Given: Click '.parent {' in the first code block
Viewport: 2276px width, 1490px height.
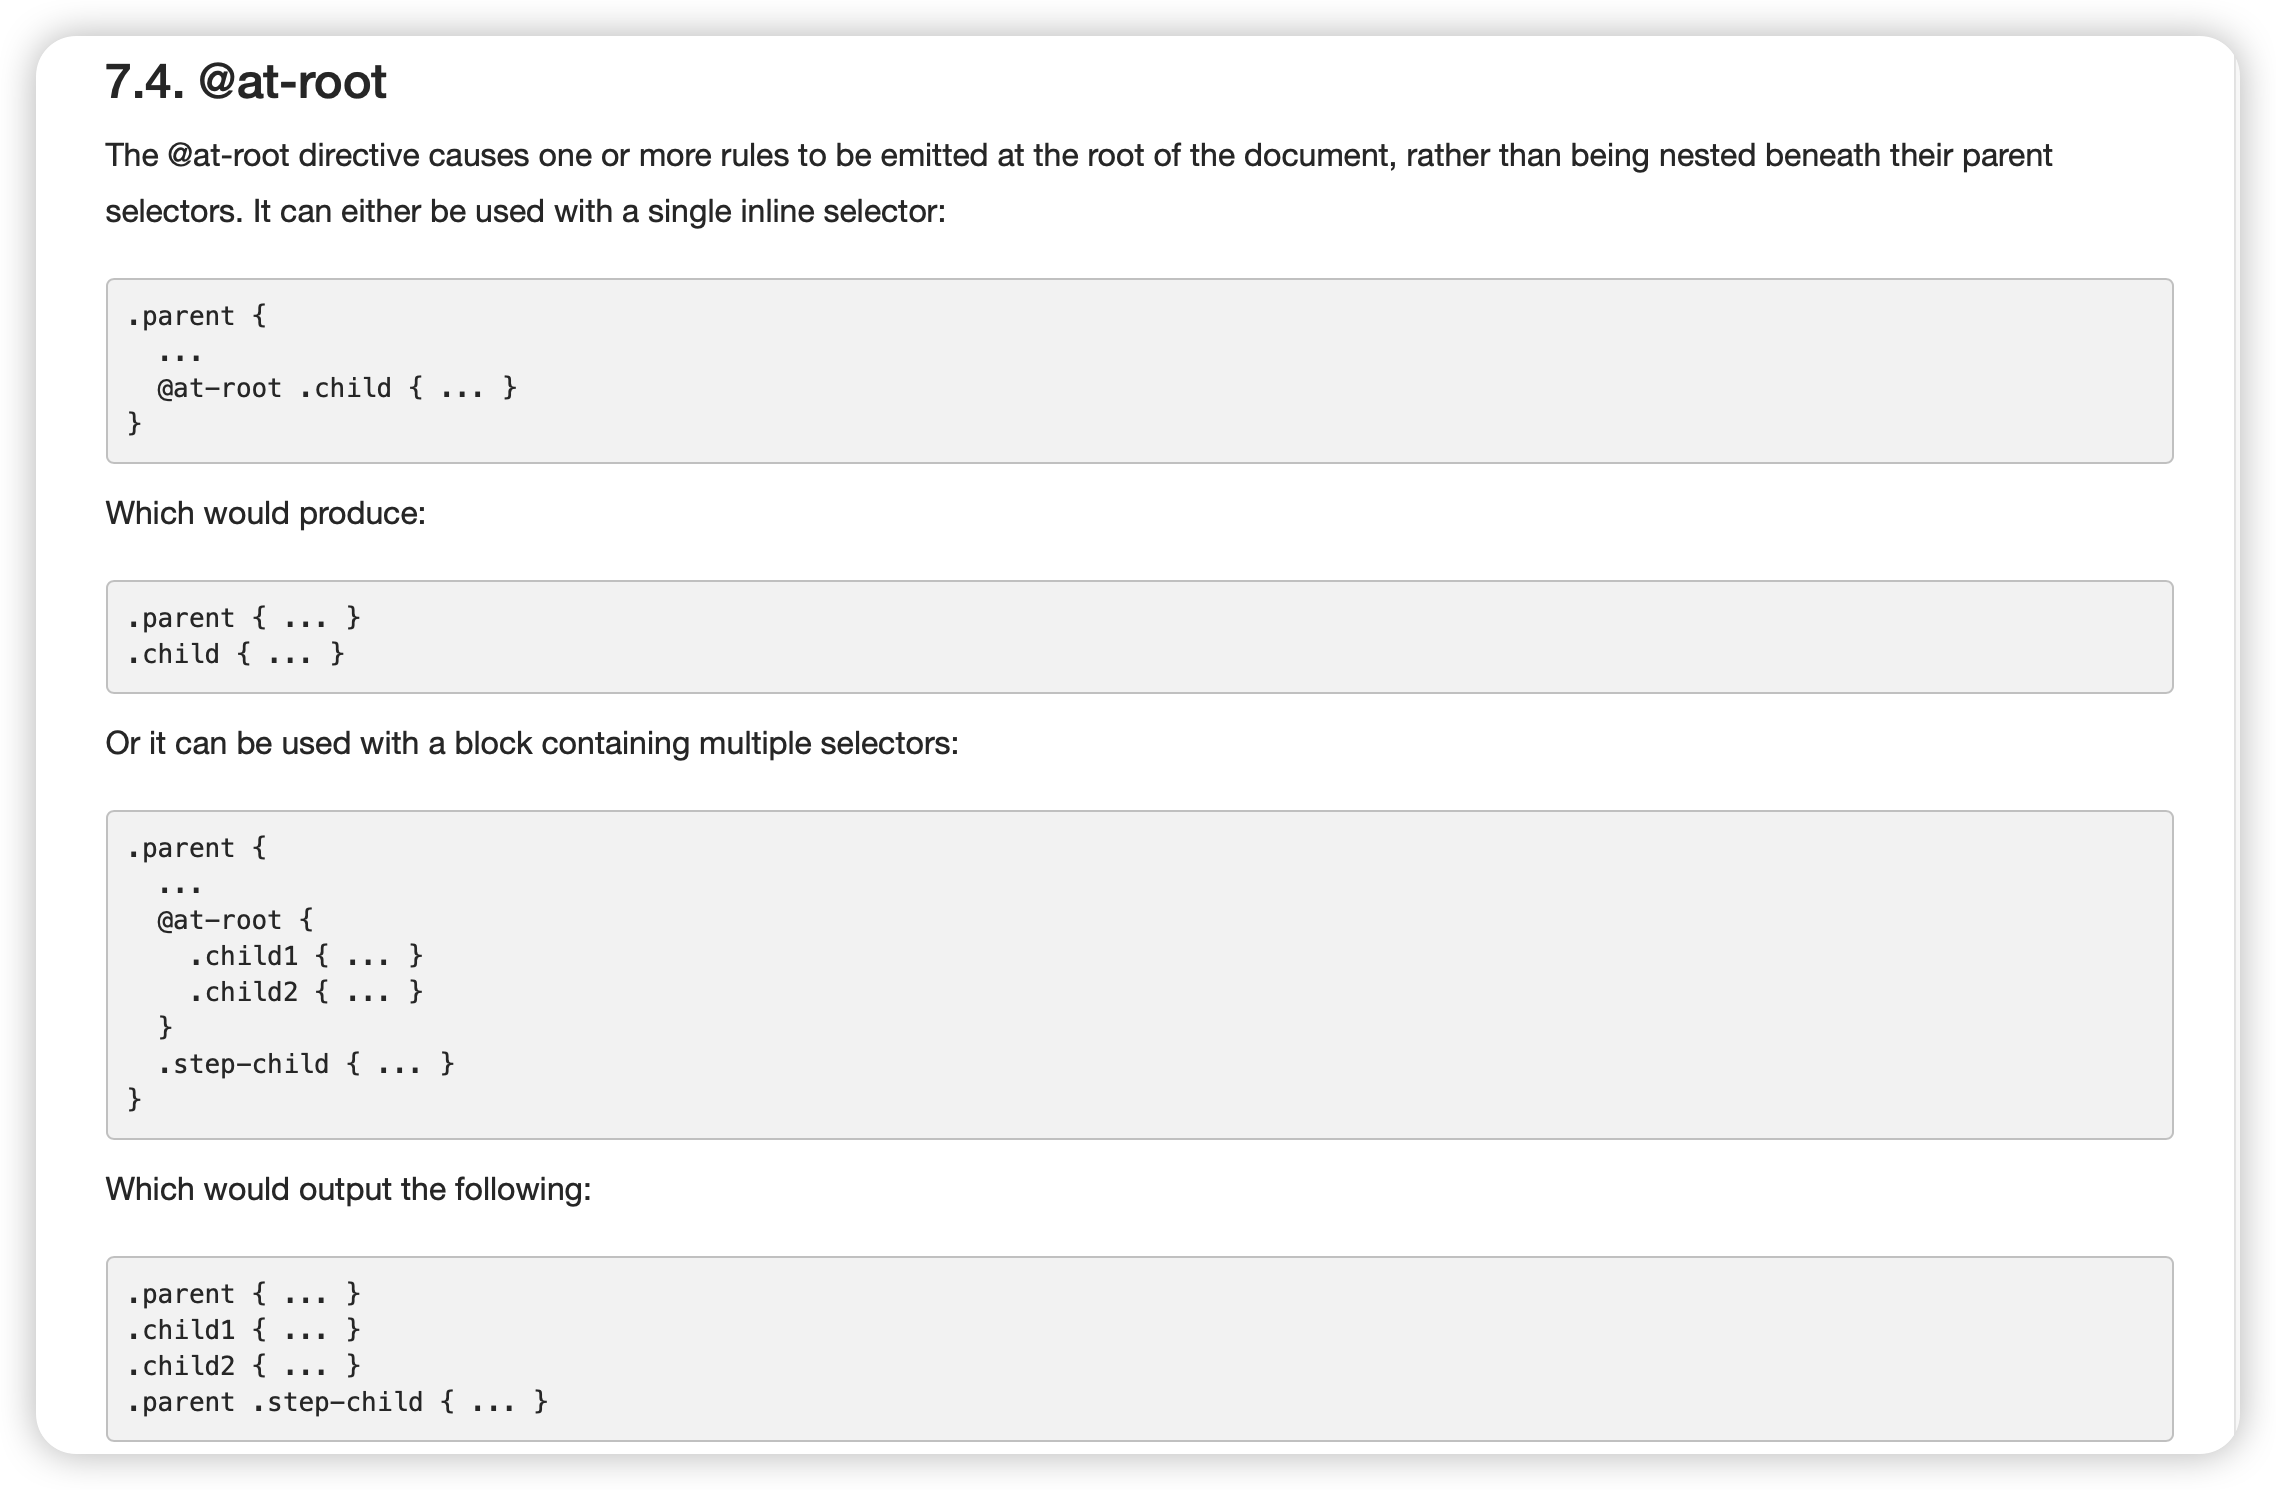Looking at the screenshot, I should pos(196,316).
